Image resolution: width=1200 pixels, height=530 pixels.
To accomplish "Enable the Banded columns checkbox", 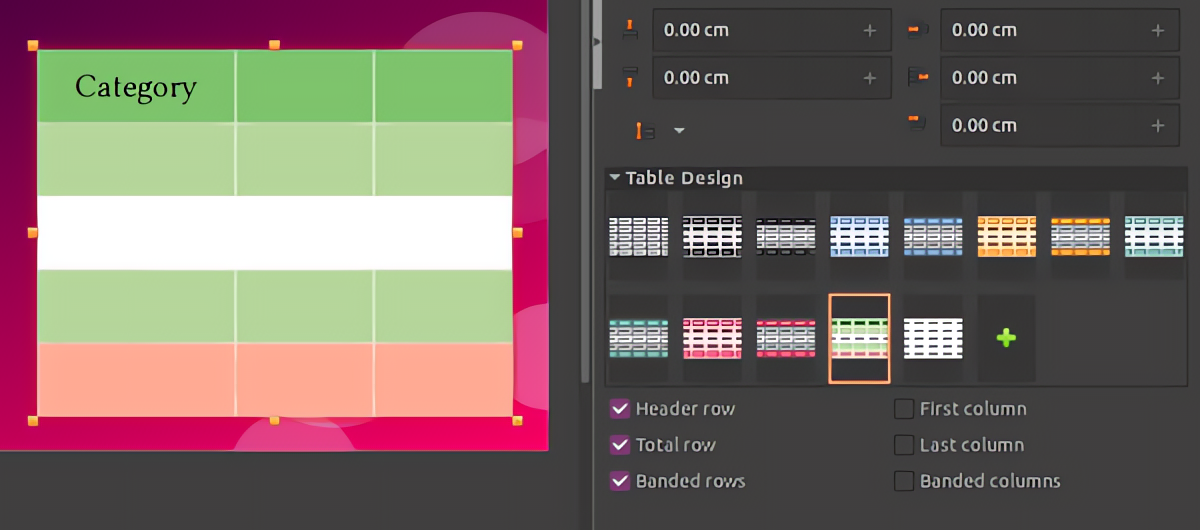I will point(904,481).
